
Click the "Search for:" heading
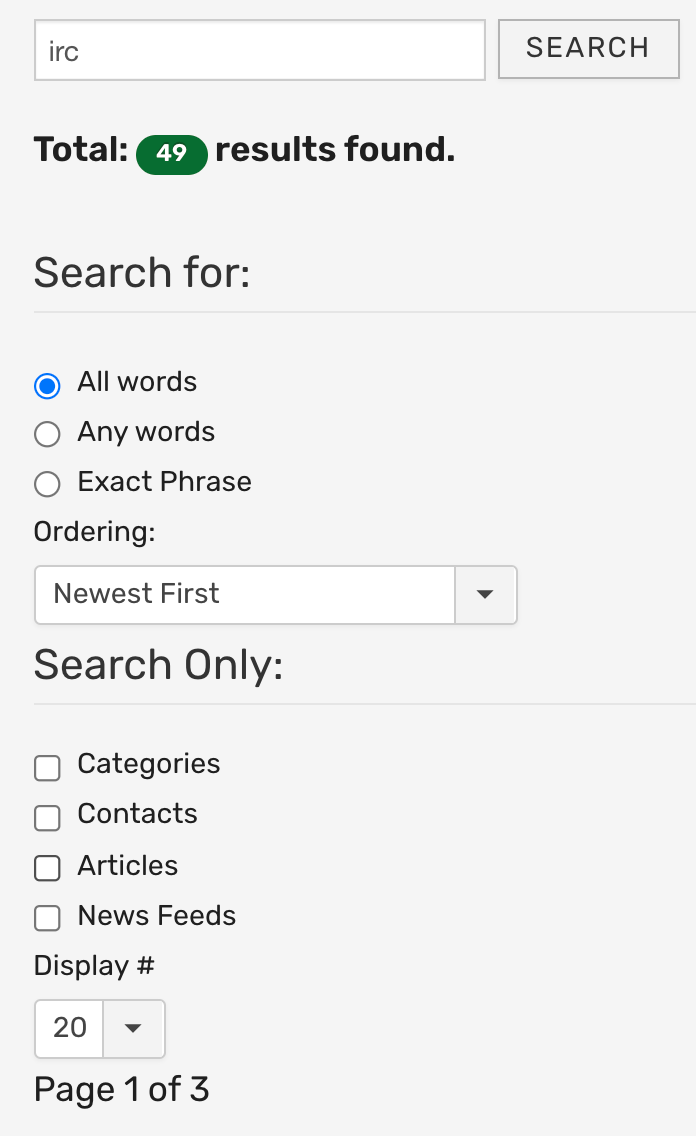(x=140, y=272)
